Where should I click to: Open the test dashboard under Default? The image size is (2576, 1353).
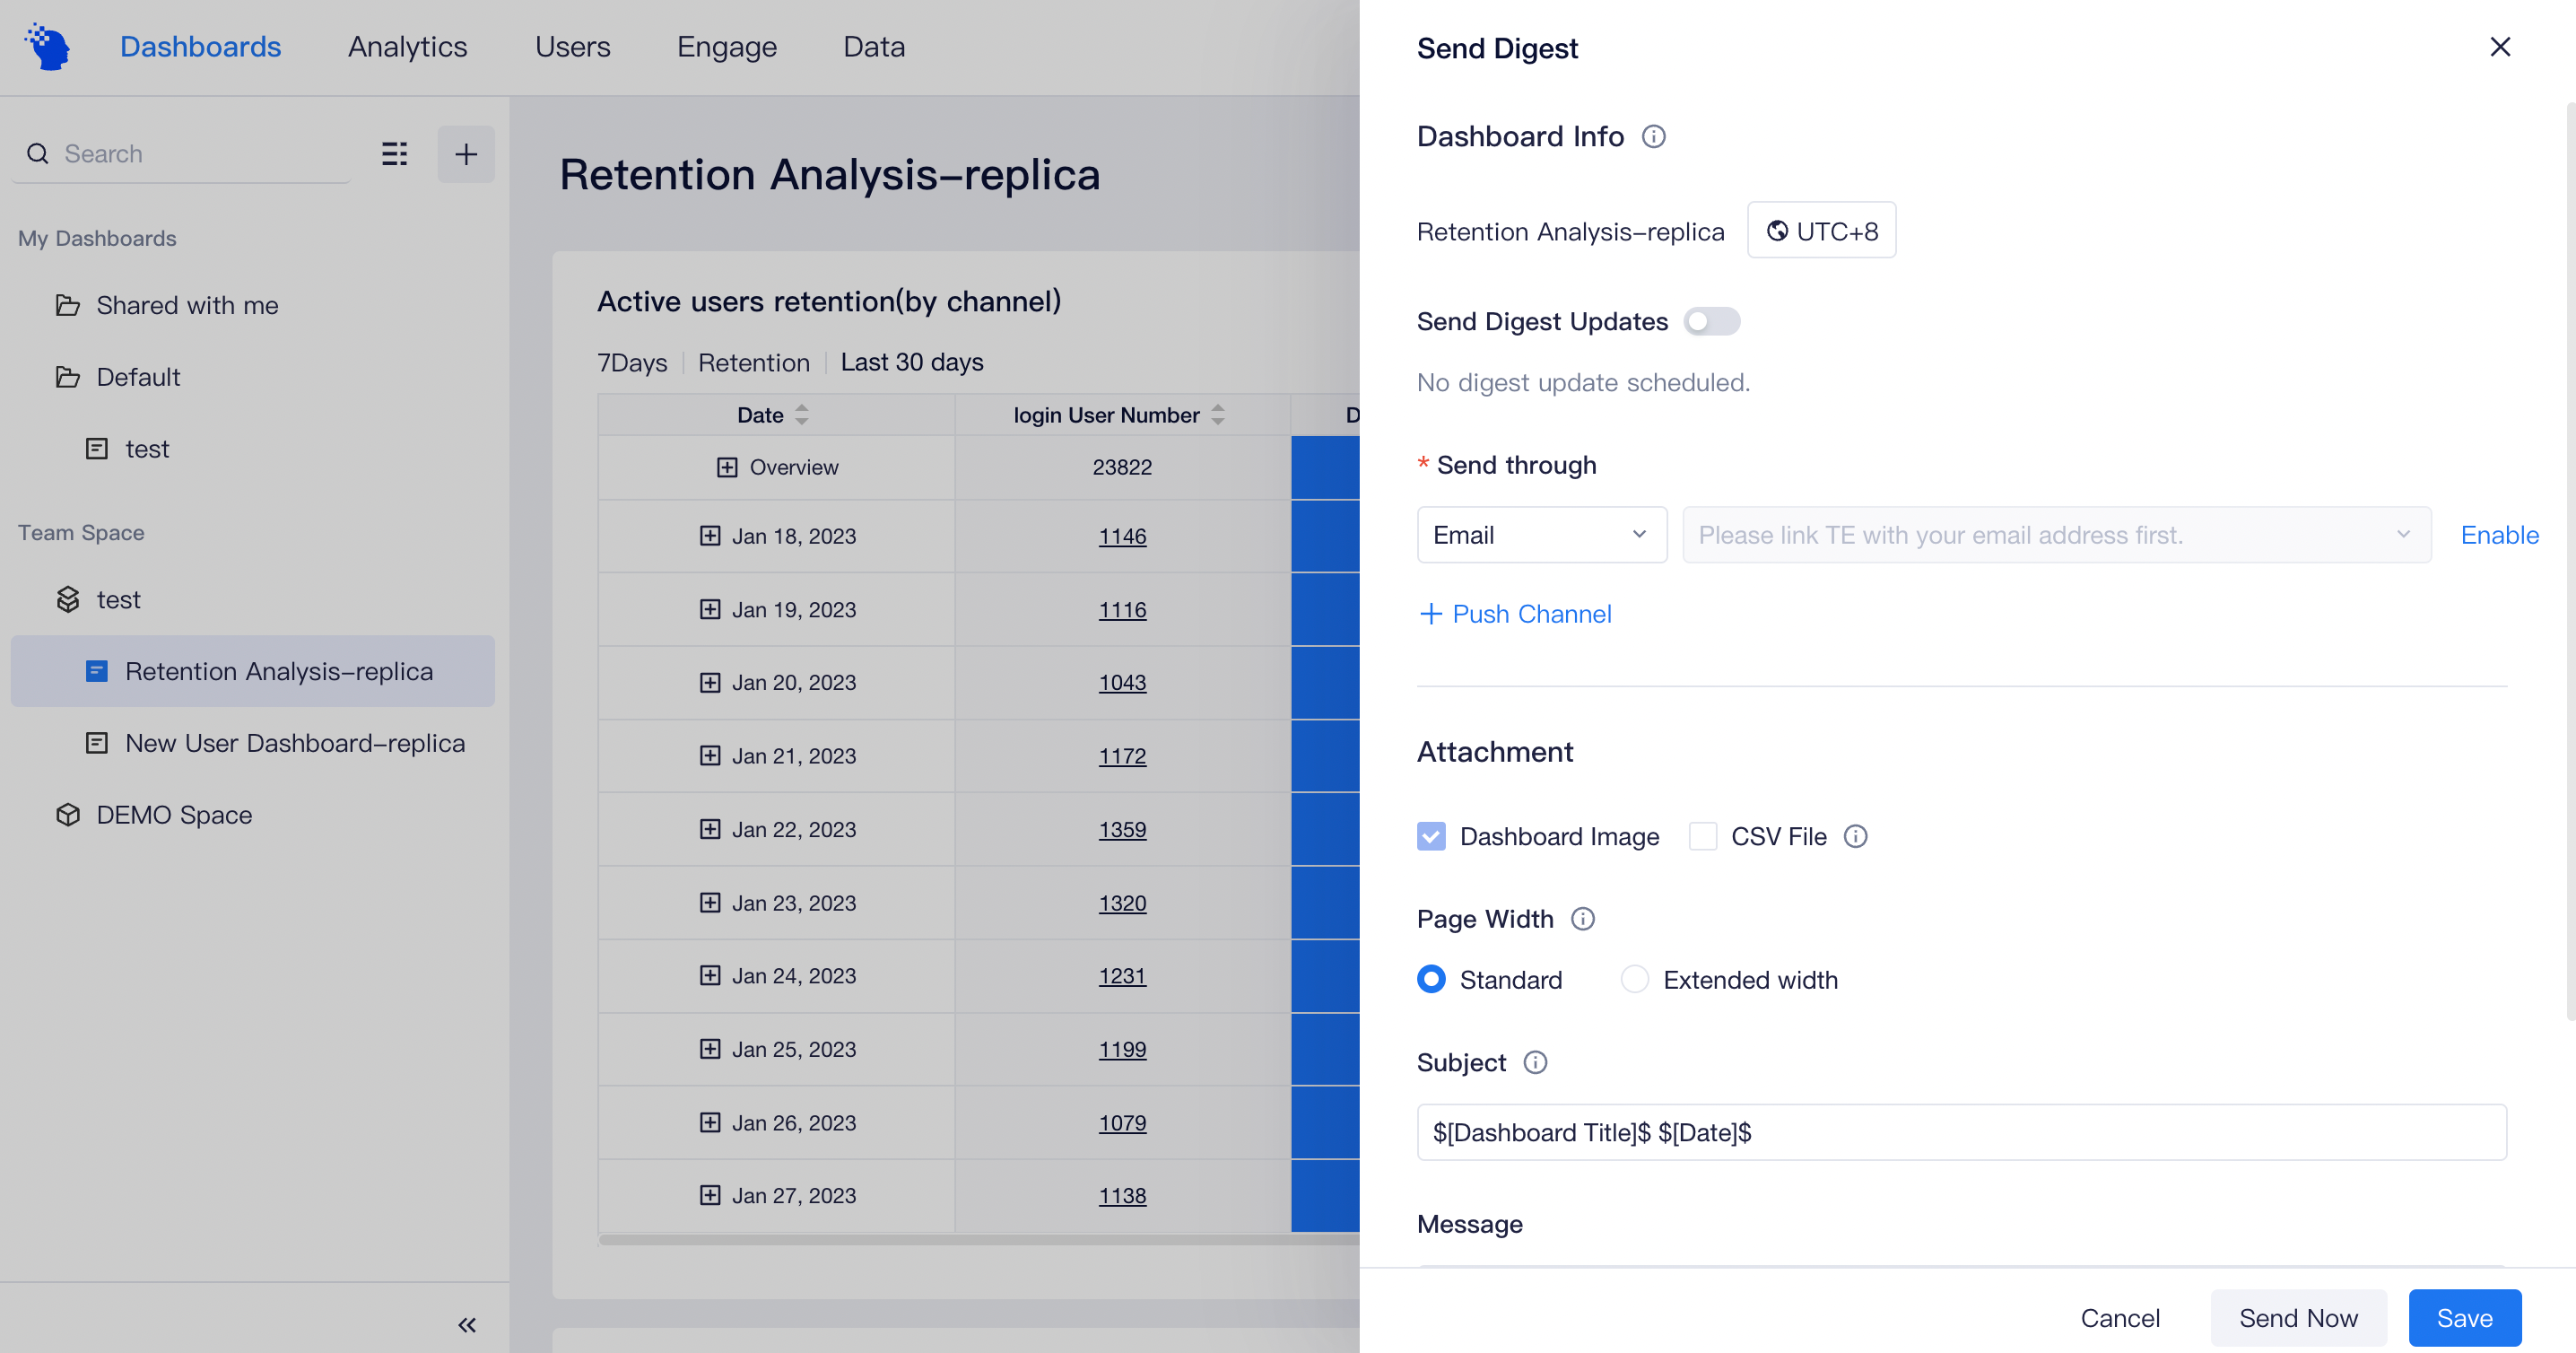pos(147,449)
